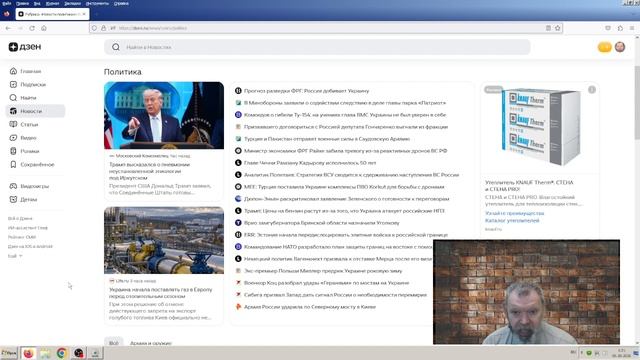Open article Украина начала поставлять газ
Viewport: 640px width, 360px height.
160,293
